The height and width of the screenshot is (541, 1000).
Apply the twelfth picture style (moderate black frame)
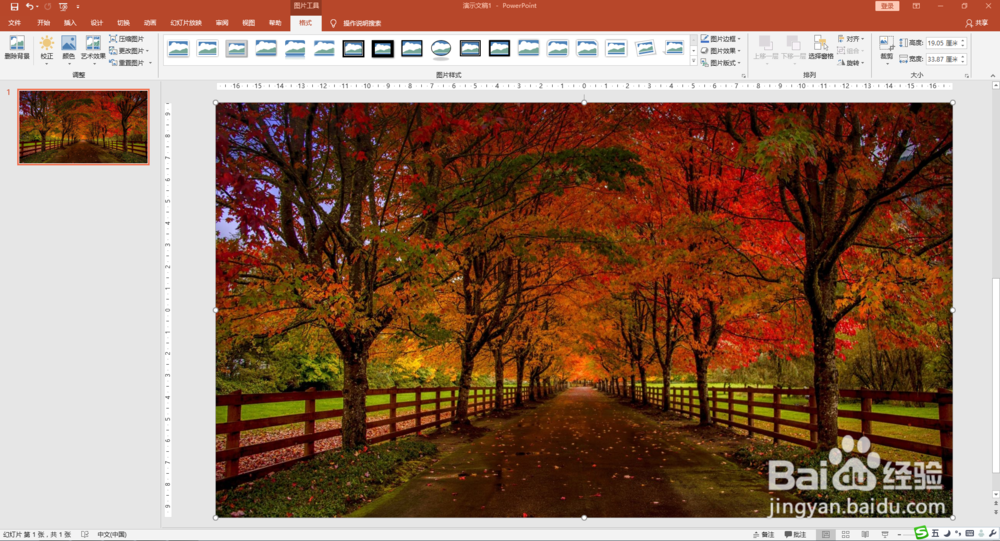(x=499, y=48)
